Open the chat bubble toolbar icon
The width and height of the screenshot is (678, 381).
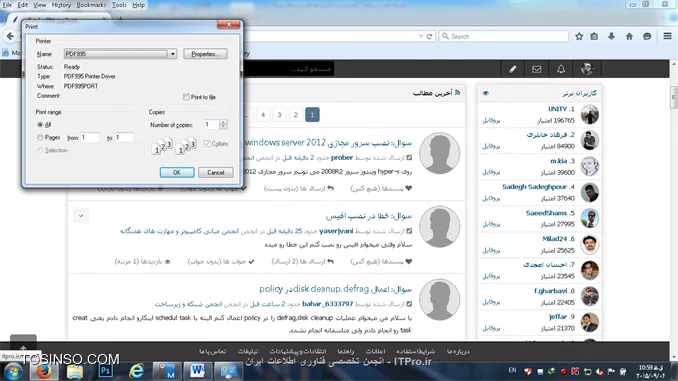(647, 36)
